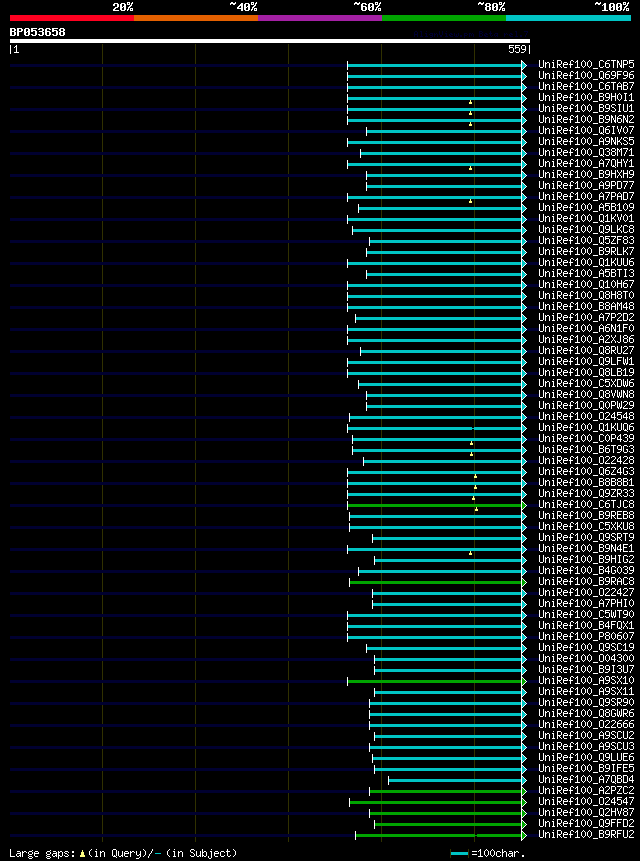This screenshot has height=861, width=640.
Task: Select the UniRef100_B9RFU2 label
Action: point(586,834)
